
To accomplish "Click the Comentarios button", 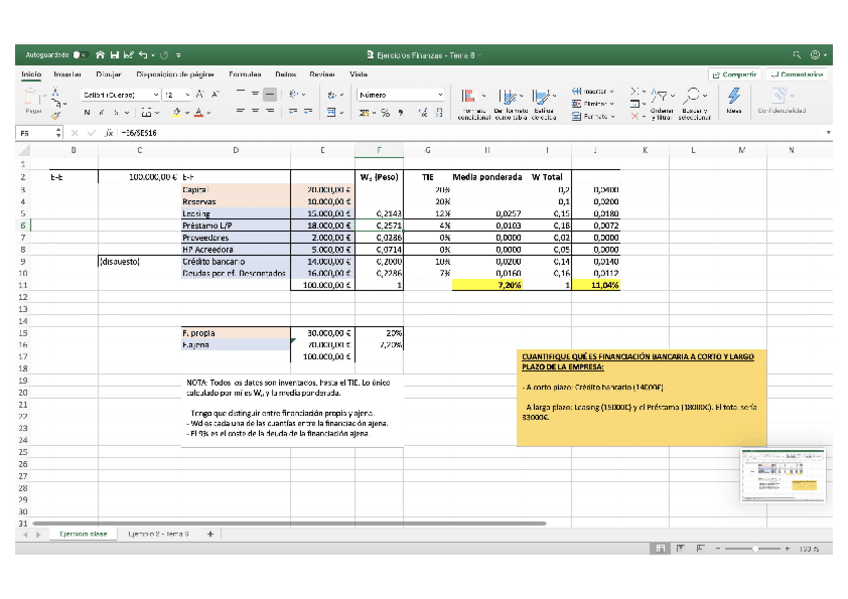I will point(797,75).
